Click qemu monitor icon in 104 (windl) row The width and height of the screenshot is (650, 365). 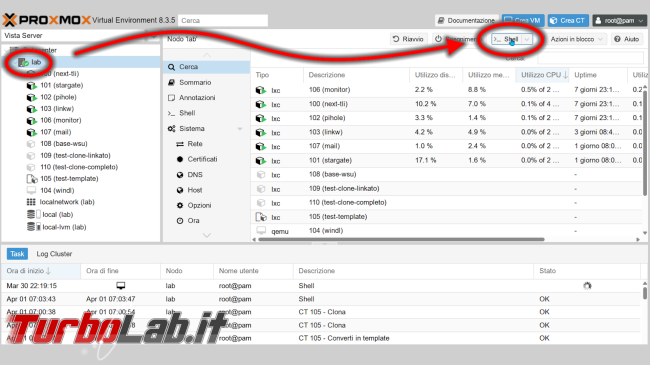[x=261, y=231]
